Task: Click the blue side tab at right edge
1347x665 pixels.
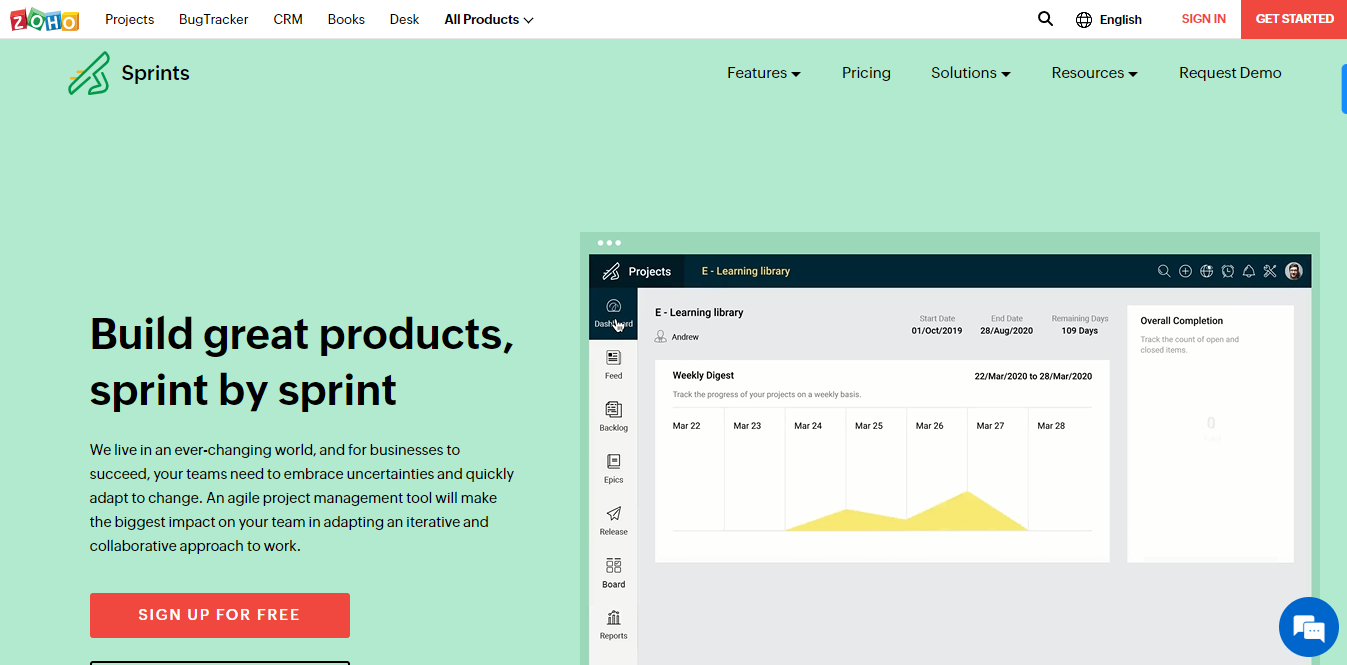Action: click(1344, 89)
